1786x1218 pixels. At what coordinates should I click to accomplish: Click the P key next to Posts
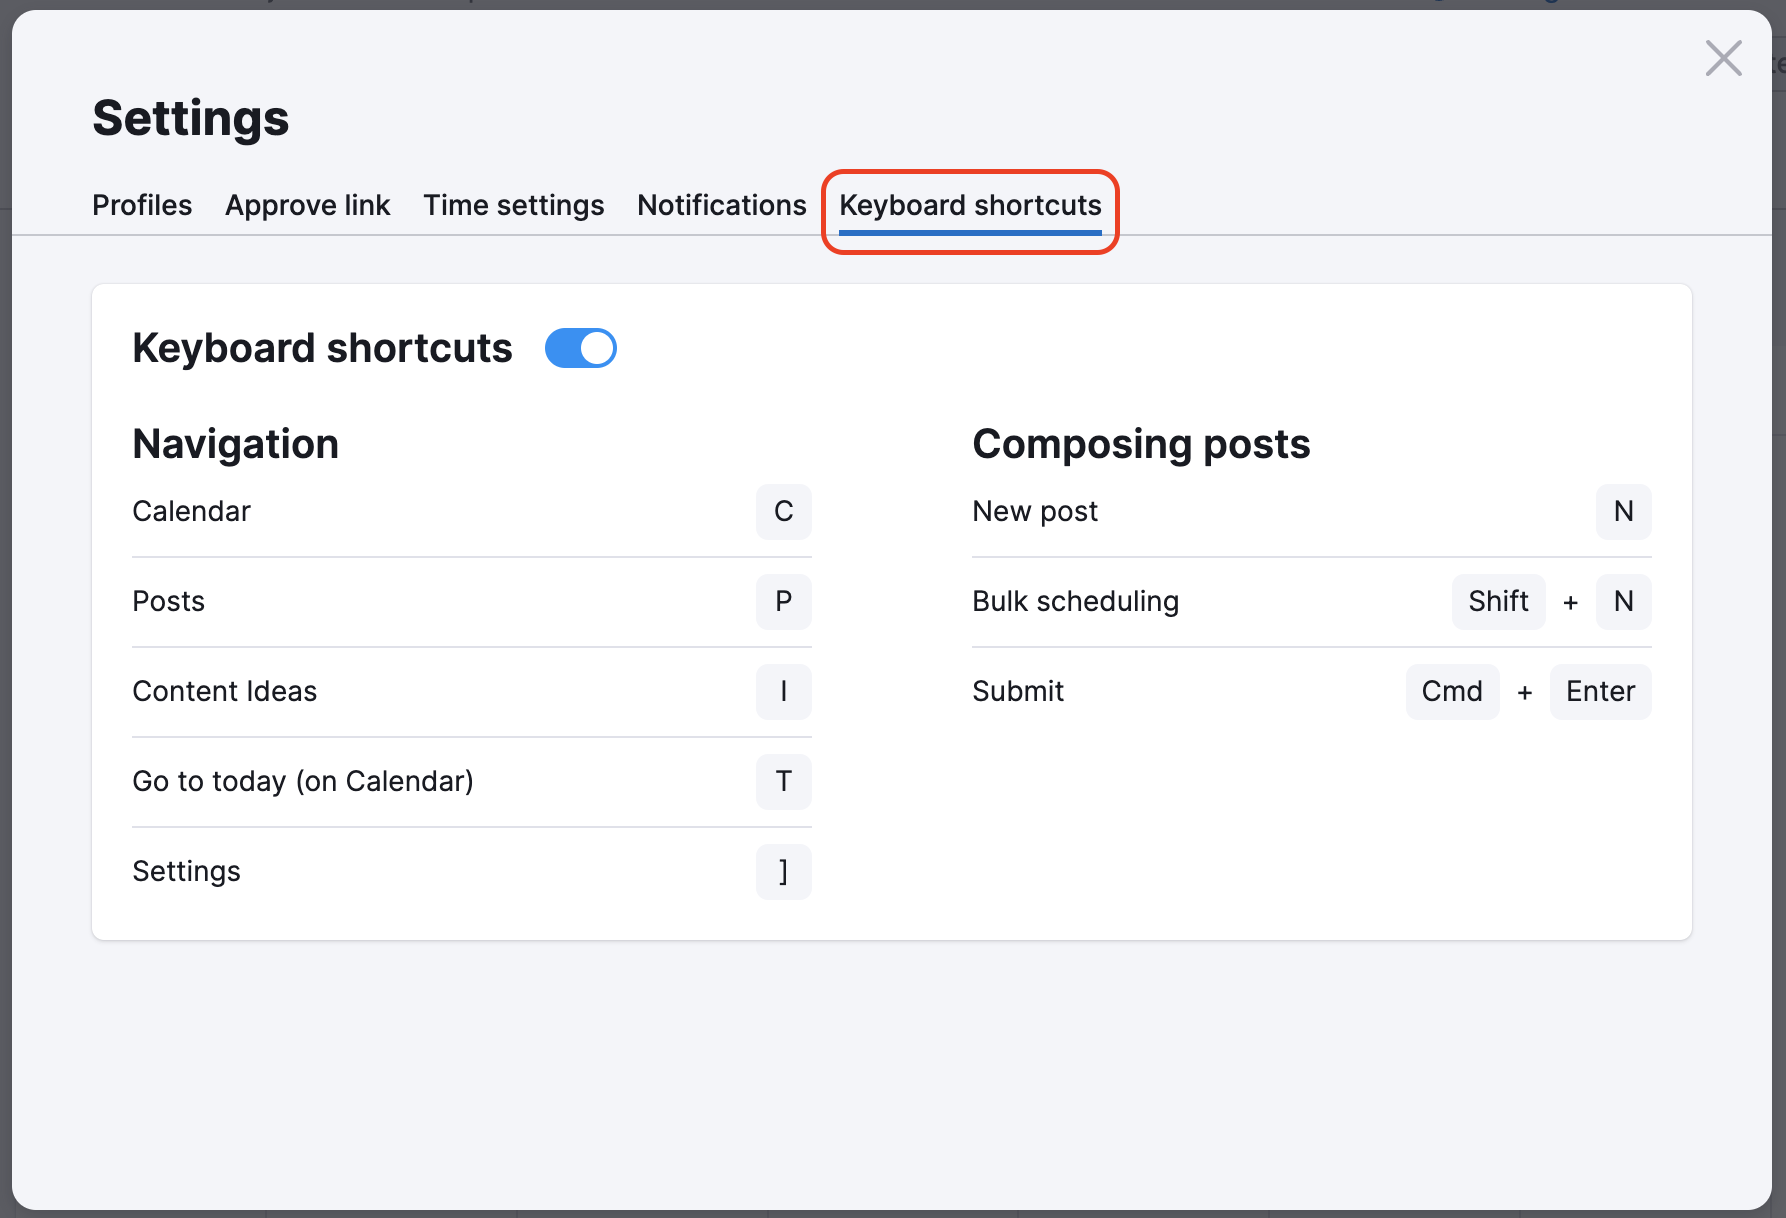[x=783, y=602]
